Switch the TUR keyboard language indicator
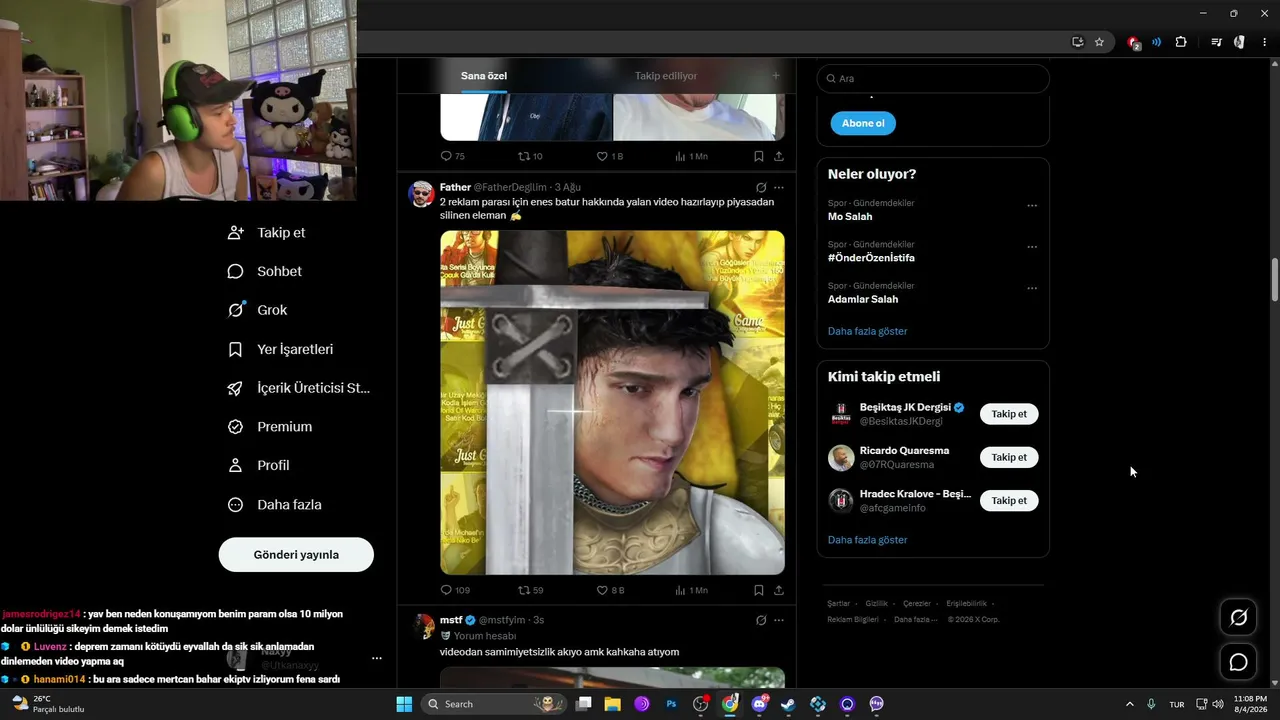The width and height of the screenshot is (1280, 720). (x=1177, y=704)
